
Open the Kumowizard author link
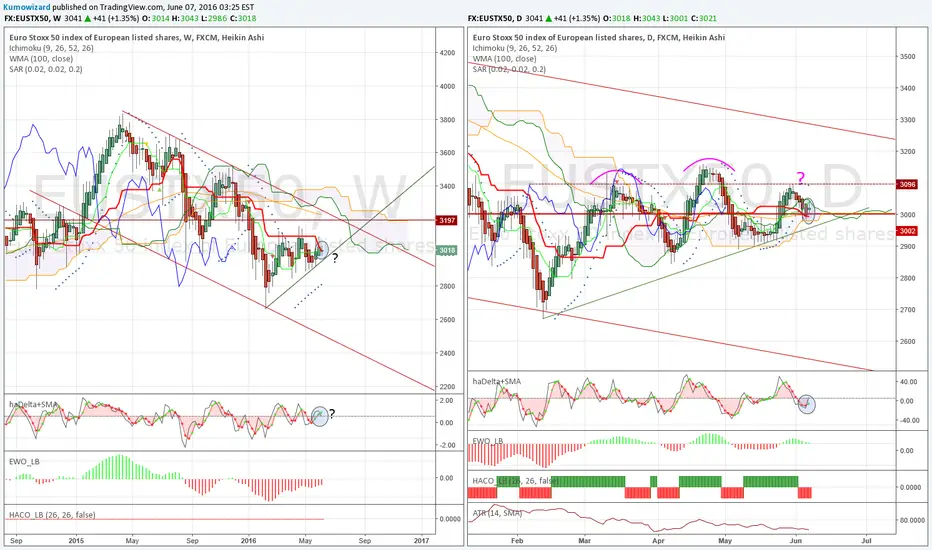(27, 7)
